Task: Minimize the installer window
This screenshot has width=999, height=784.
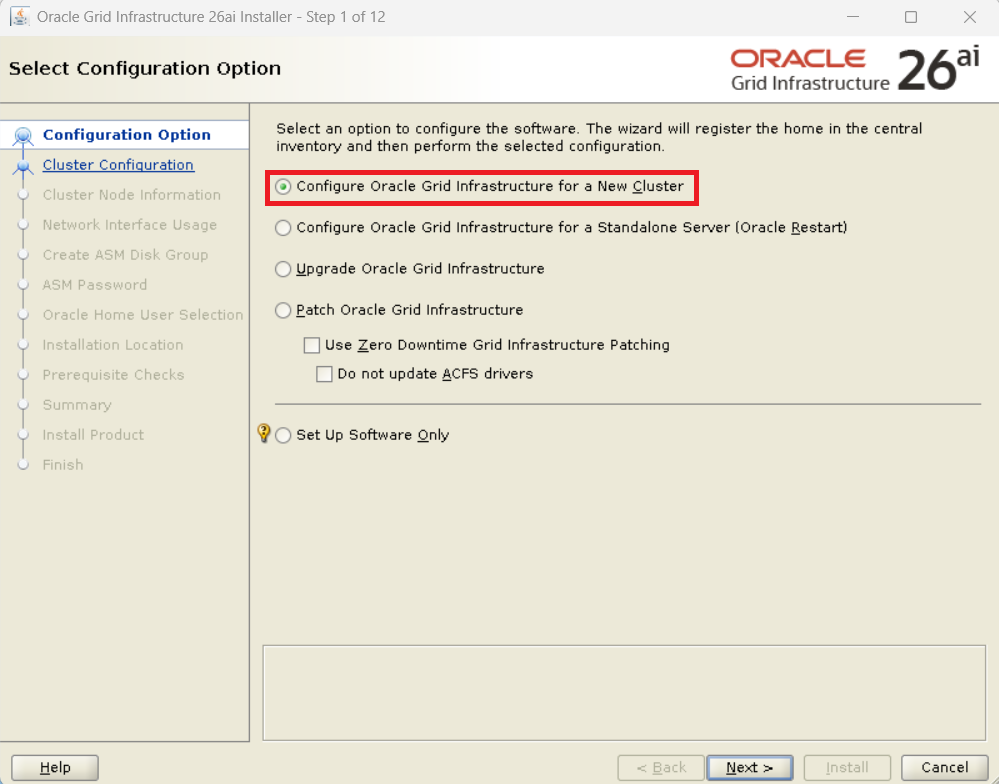Action: pyautogui.click(x=851, y=17)
